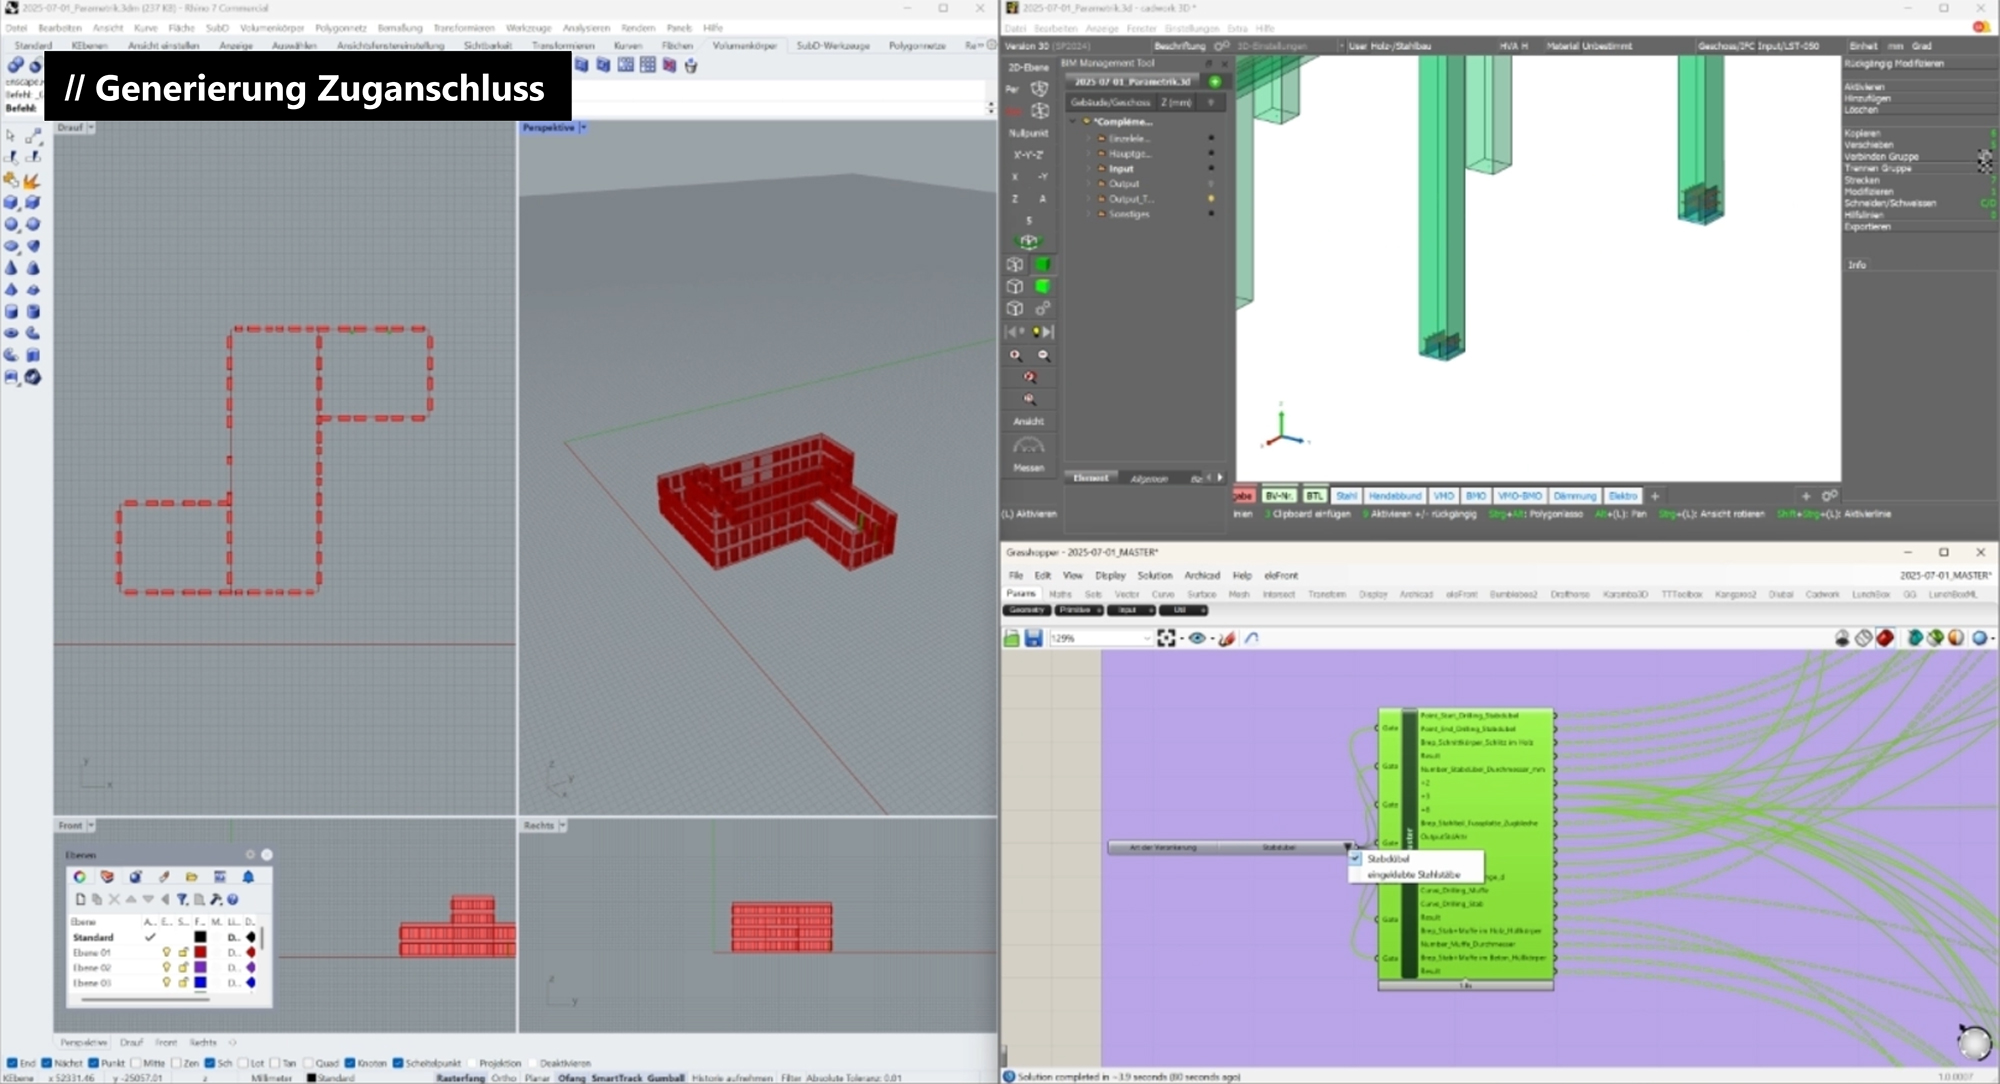The image size is (2000, 1084).
Task: Open the Perspektive viewport title dropdown
Action: [583, 128]
